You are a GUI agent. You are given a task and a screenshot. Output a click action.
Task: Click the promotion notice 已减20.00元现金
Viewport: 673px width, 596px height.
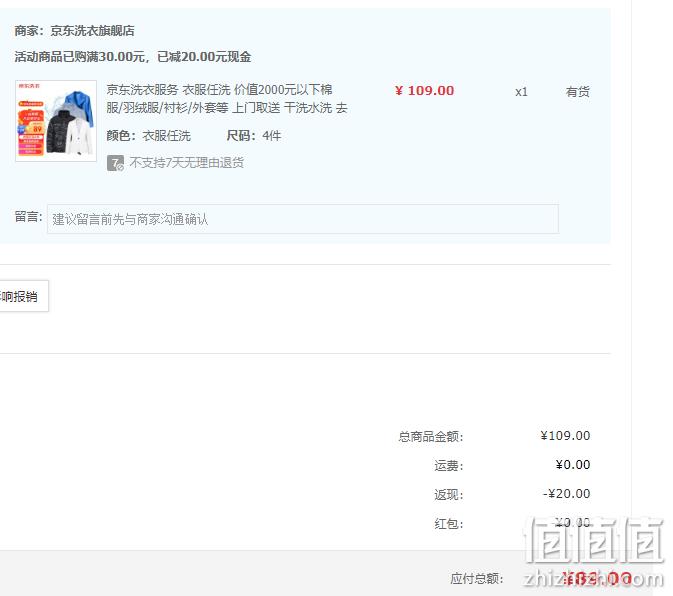[x=204, y=57]
